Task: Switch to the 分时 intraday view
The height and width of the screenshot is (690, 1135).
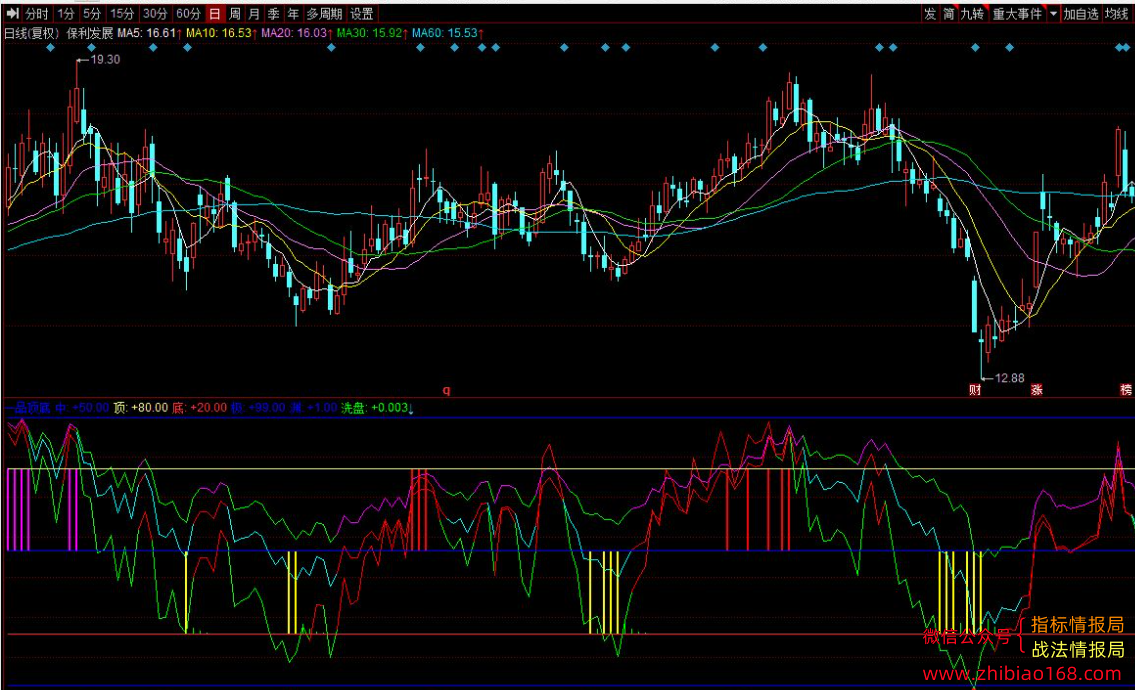Action: (36, 14)
